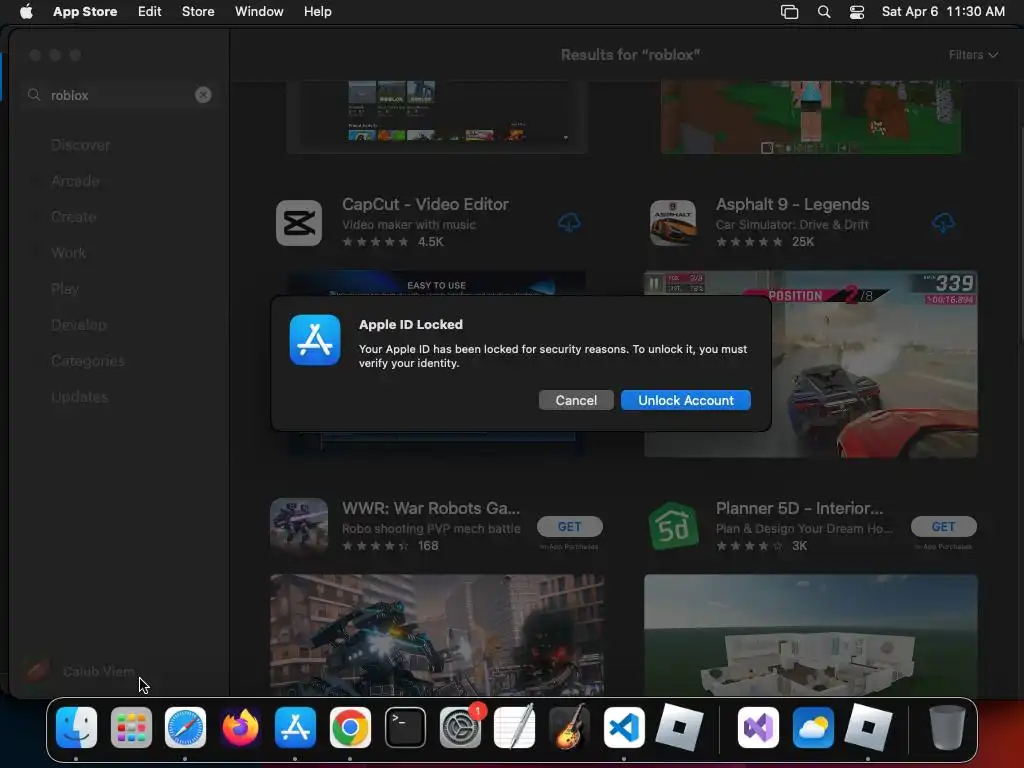This screenshot has height=768, width=1024.
Task: Open Google Chrome from the dock
Action: [x=350, y=727]
